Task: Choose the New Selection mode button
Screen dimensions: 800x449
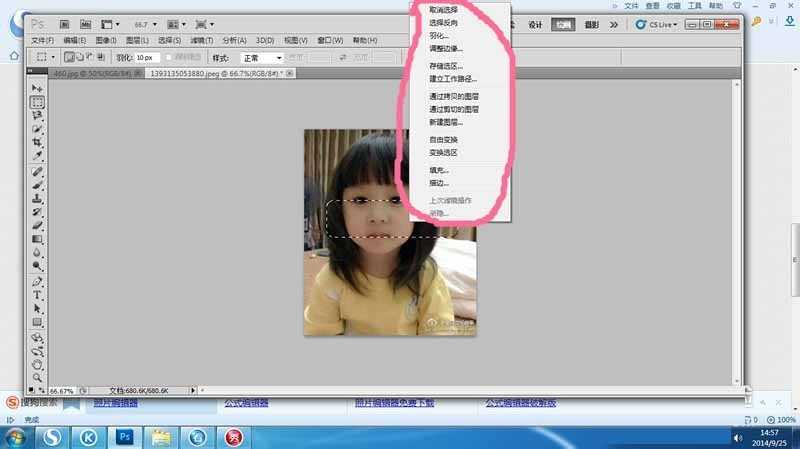Action: click(x=70, y=58)
